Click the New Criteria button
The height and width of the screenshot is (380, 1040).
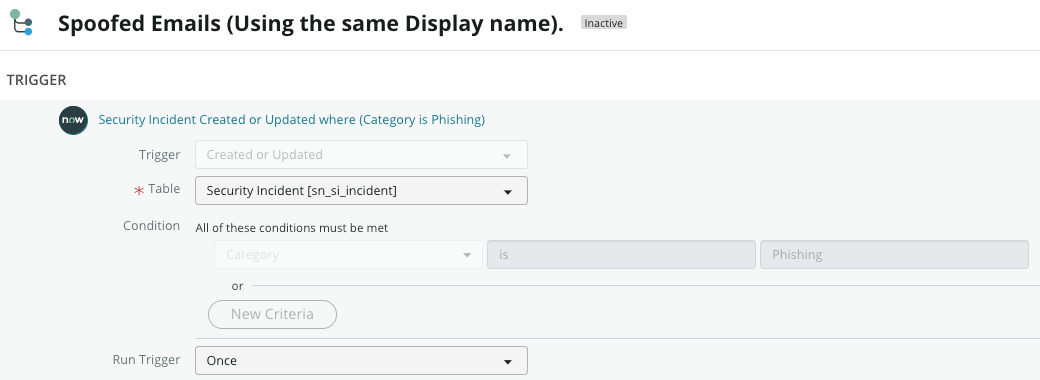(x=273, y=314)
